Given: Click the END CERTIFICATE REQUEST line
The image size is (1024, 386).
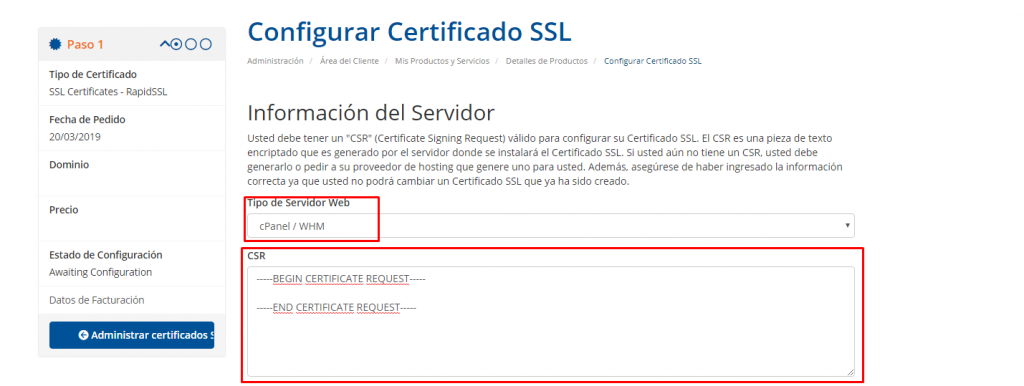Looking at the screenshot, I should click(336, 307).
